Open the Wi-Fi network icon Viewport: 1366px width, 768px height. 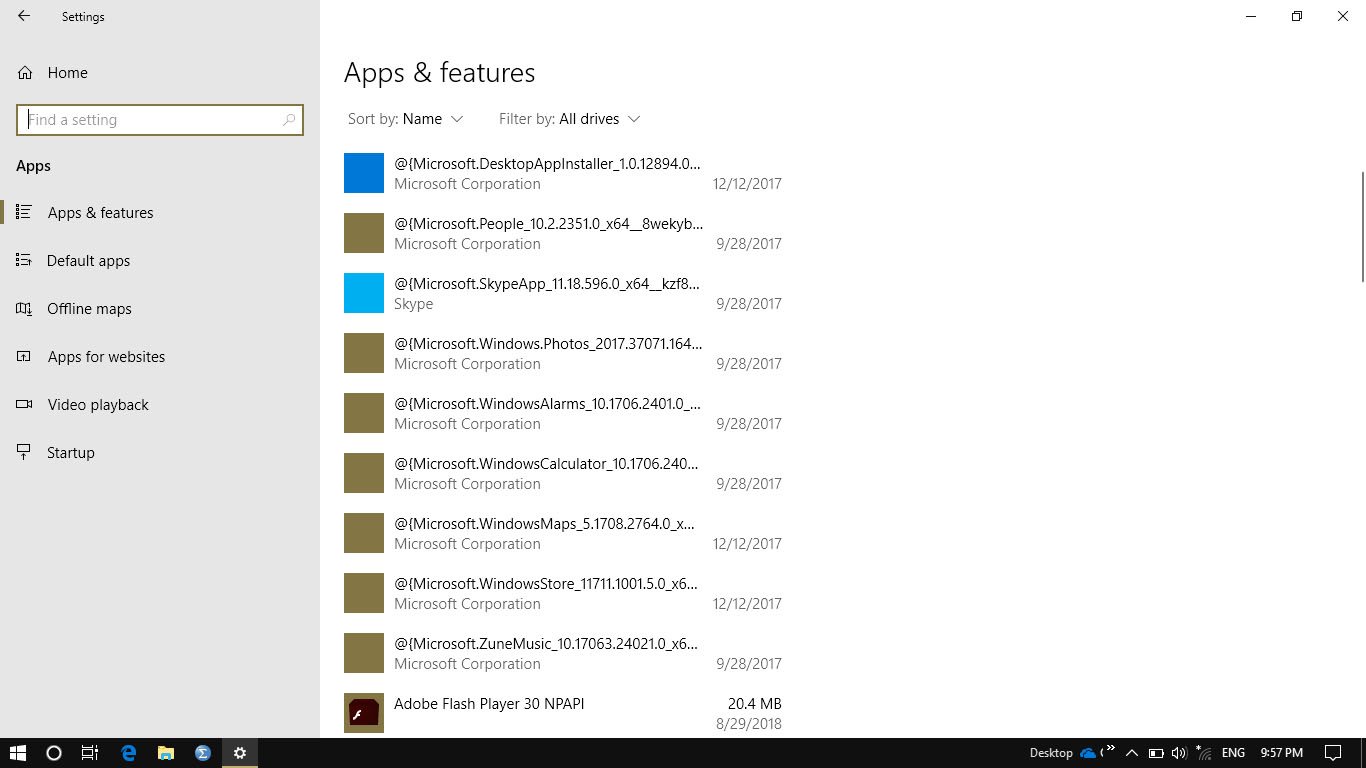tap(1204, 753)
